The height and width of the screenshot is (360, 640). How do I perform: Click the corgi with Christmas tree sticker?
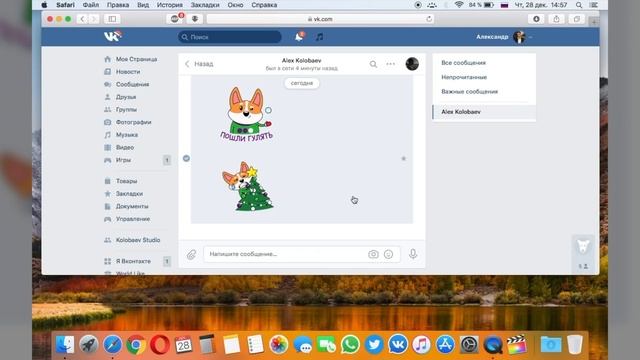pos(248,186)
